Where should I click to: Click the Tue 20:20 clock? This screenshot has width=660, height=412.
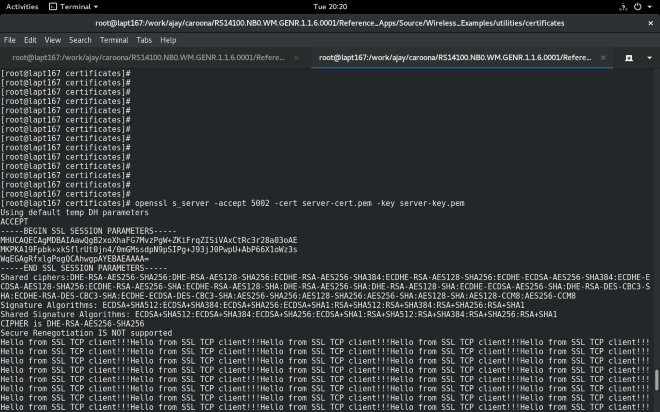tap(329, 6)
